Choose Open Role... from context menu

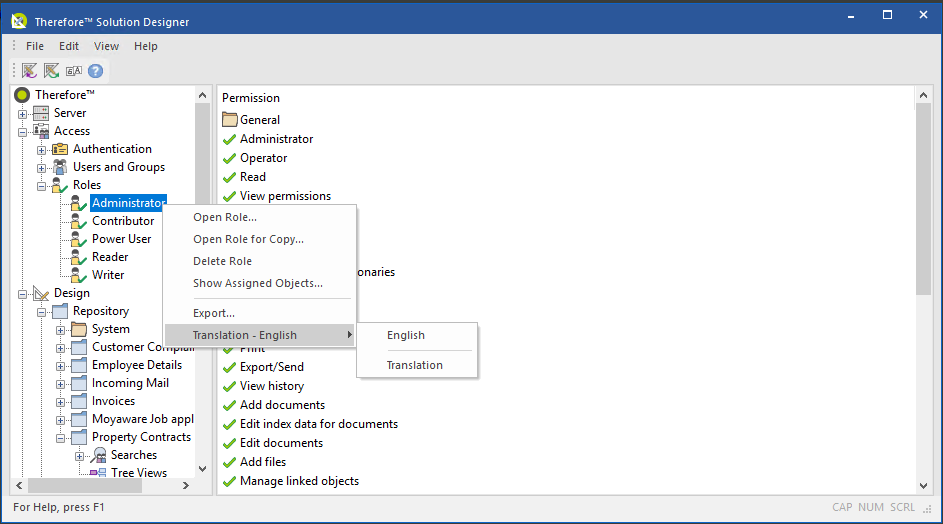click(260, 217)
